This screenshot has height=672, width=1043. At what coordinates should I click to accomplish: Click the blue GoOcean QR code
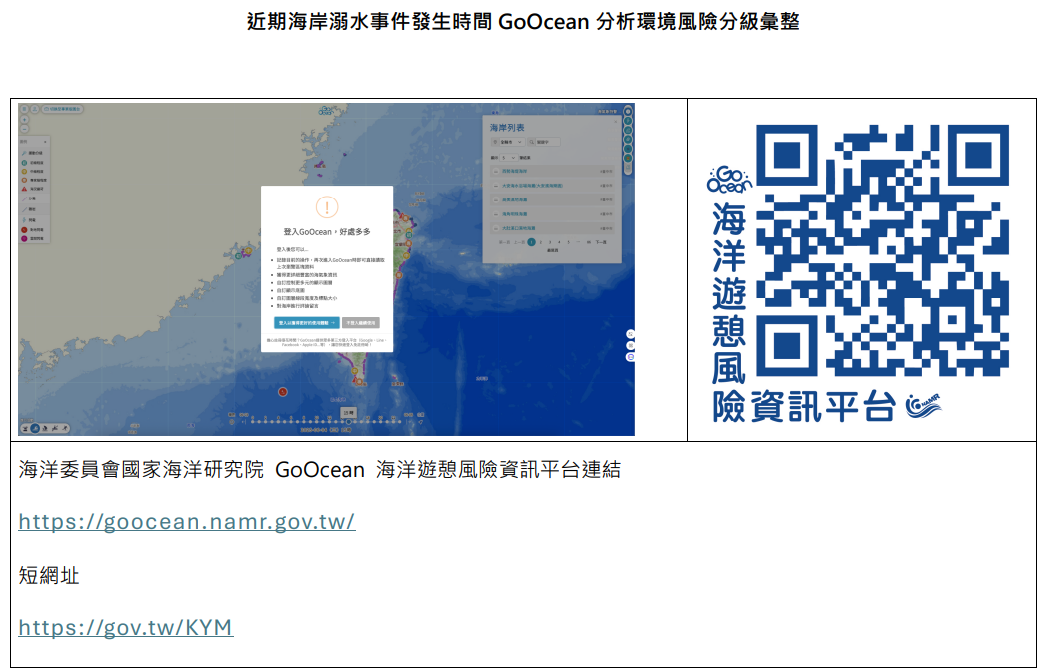[883, 250]
